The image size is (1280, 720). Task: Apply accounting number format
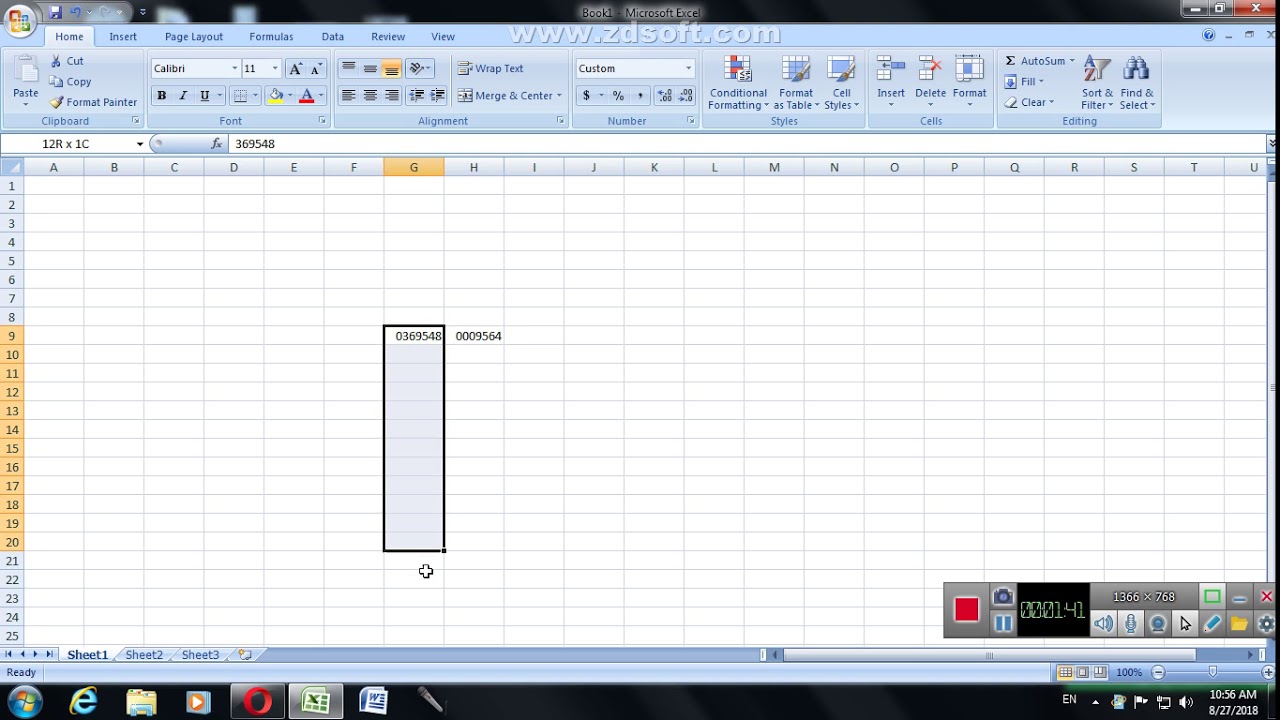(x=586, y=96)
